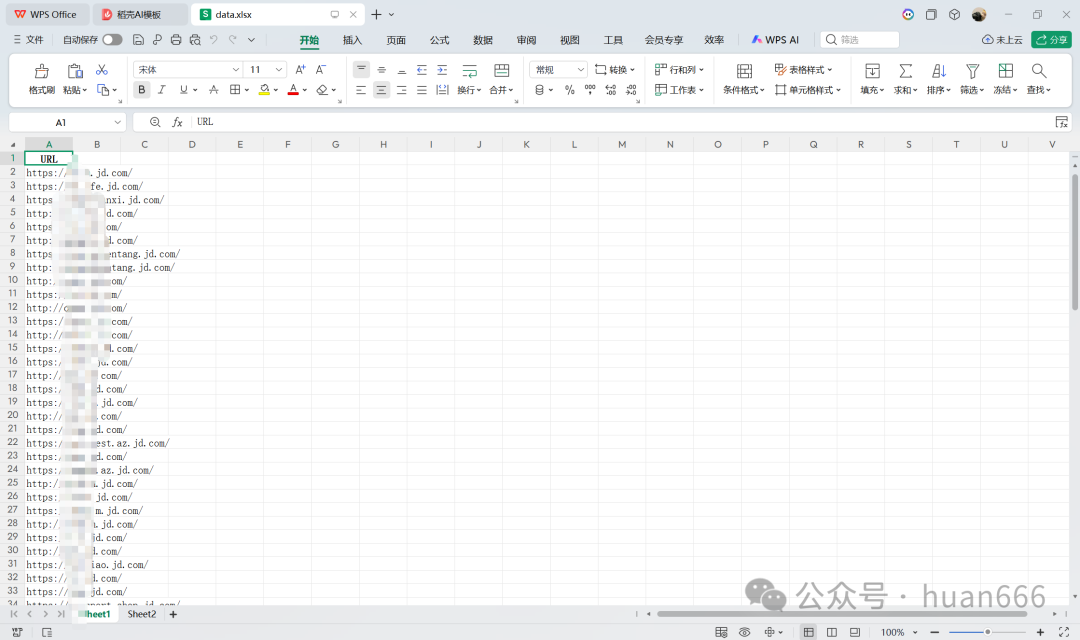Image resolution: width=1080 pixels, height=640 pixels.
Task: Click the yellow fill color swatch
Action: coord(264,90)
